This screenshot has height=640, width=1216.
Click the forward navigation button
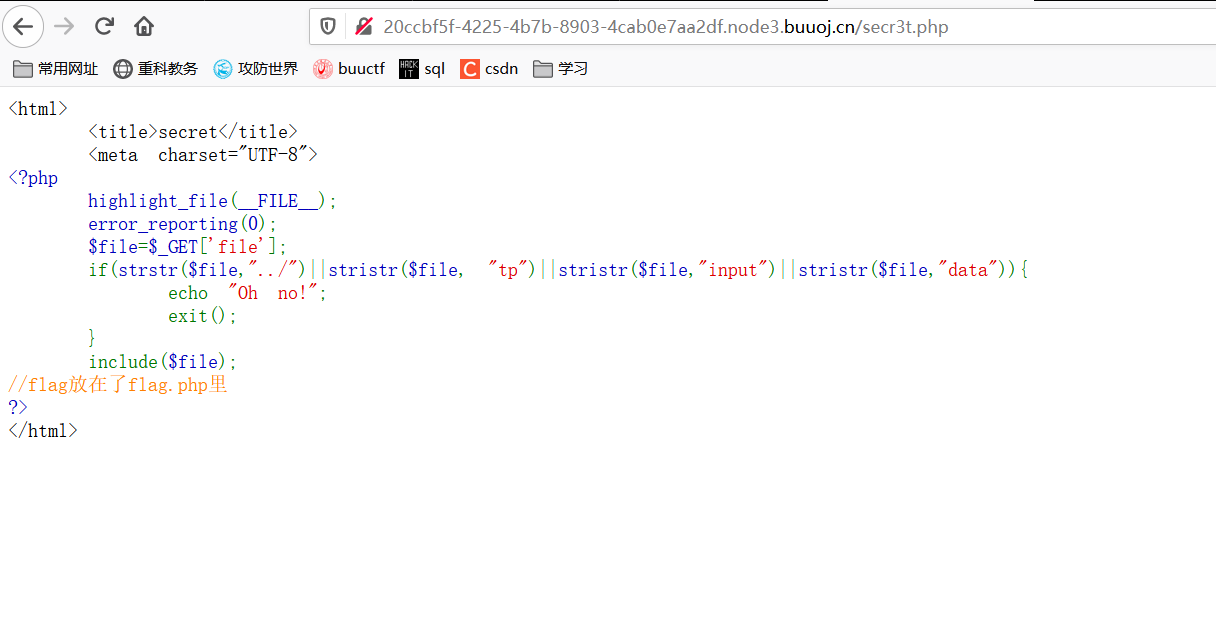click(62, 27)
